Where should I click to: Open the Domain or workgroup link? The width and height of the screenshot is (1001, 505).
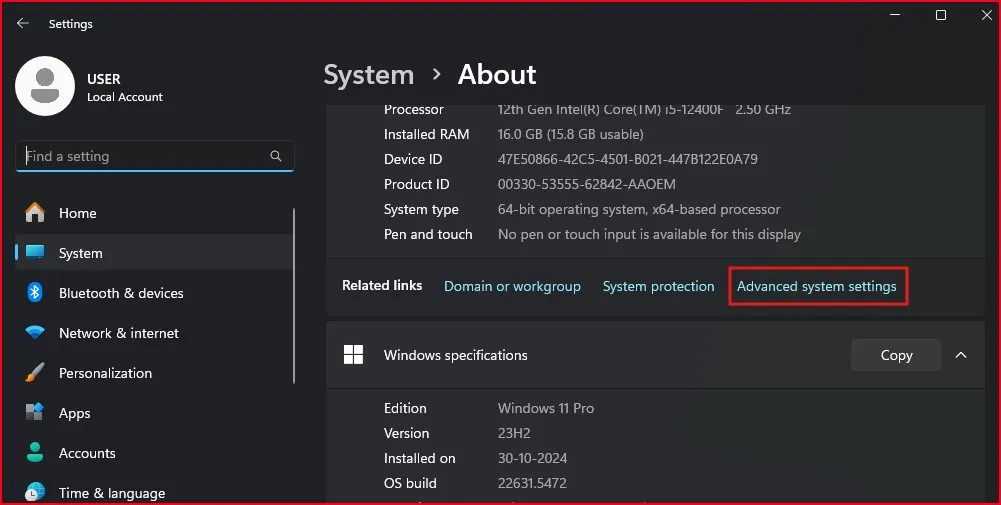tap(512, 286)
